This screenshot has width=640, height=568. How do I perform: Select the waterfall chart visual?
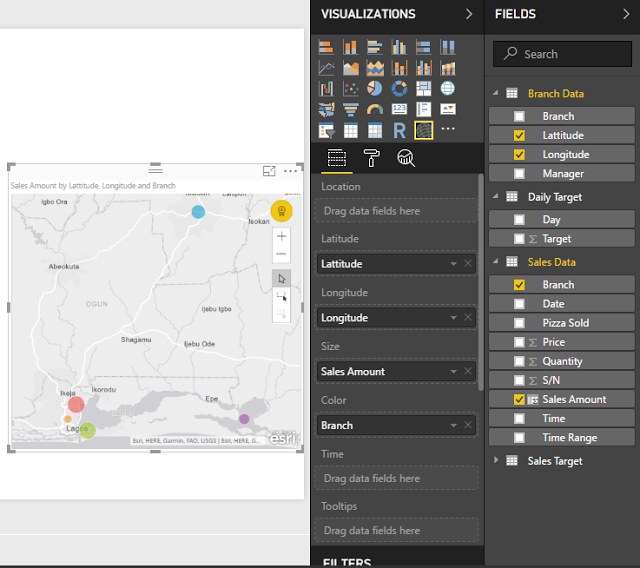tap(326, 88)
